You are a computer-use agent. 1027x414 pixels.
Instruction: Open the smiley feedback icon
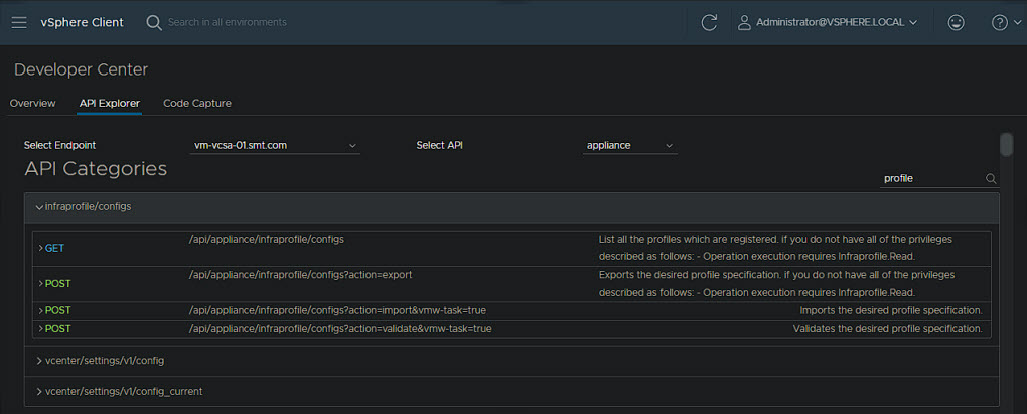[x=956, y=22]
